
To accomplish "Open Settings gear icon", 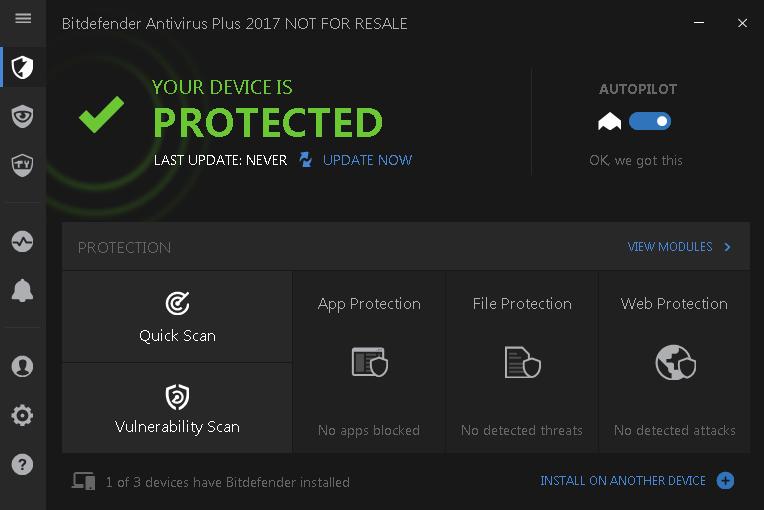I will tap(22, 416).
